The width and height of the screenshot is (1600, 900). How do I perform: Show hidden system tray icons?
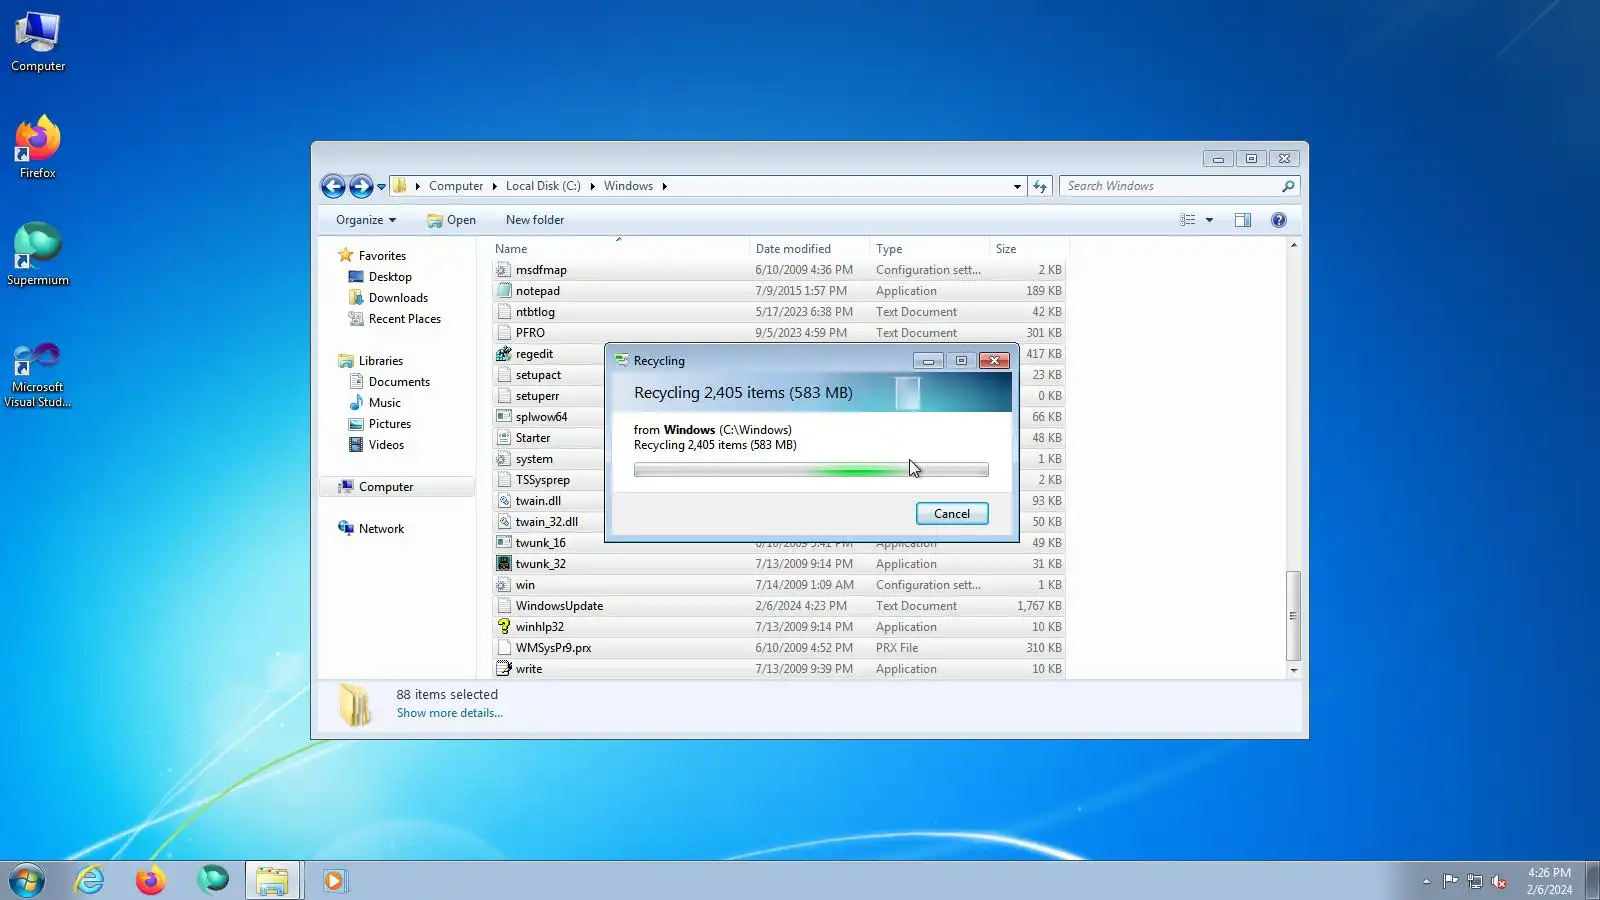pos(1426,881)
